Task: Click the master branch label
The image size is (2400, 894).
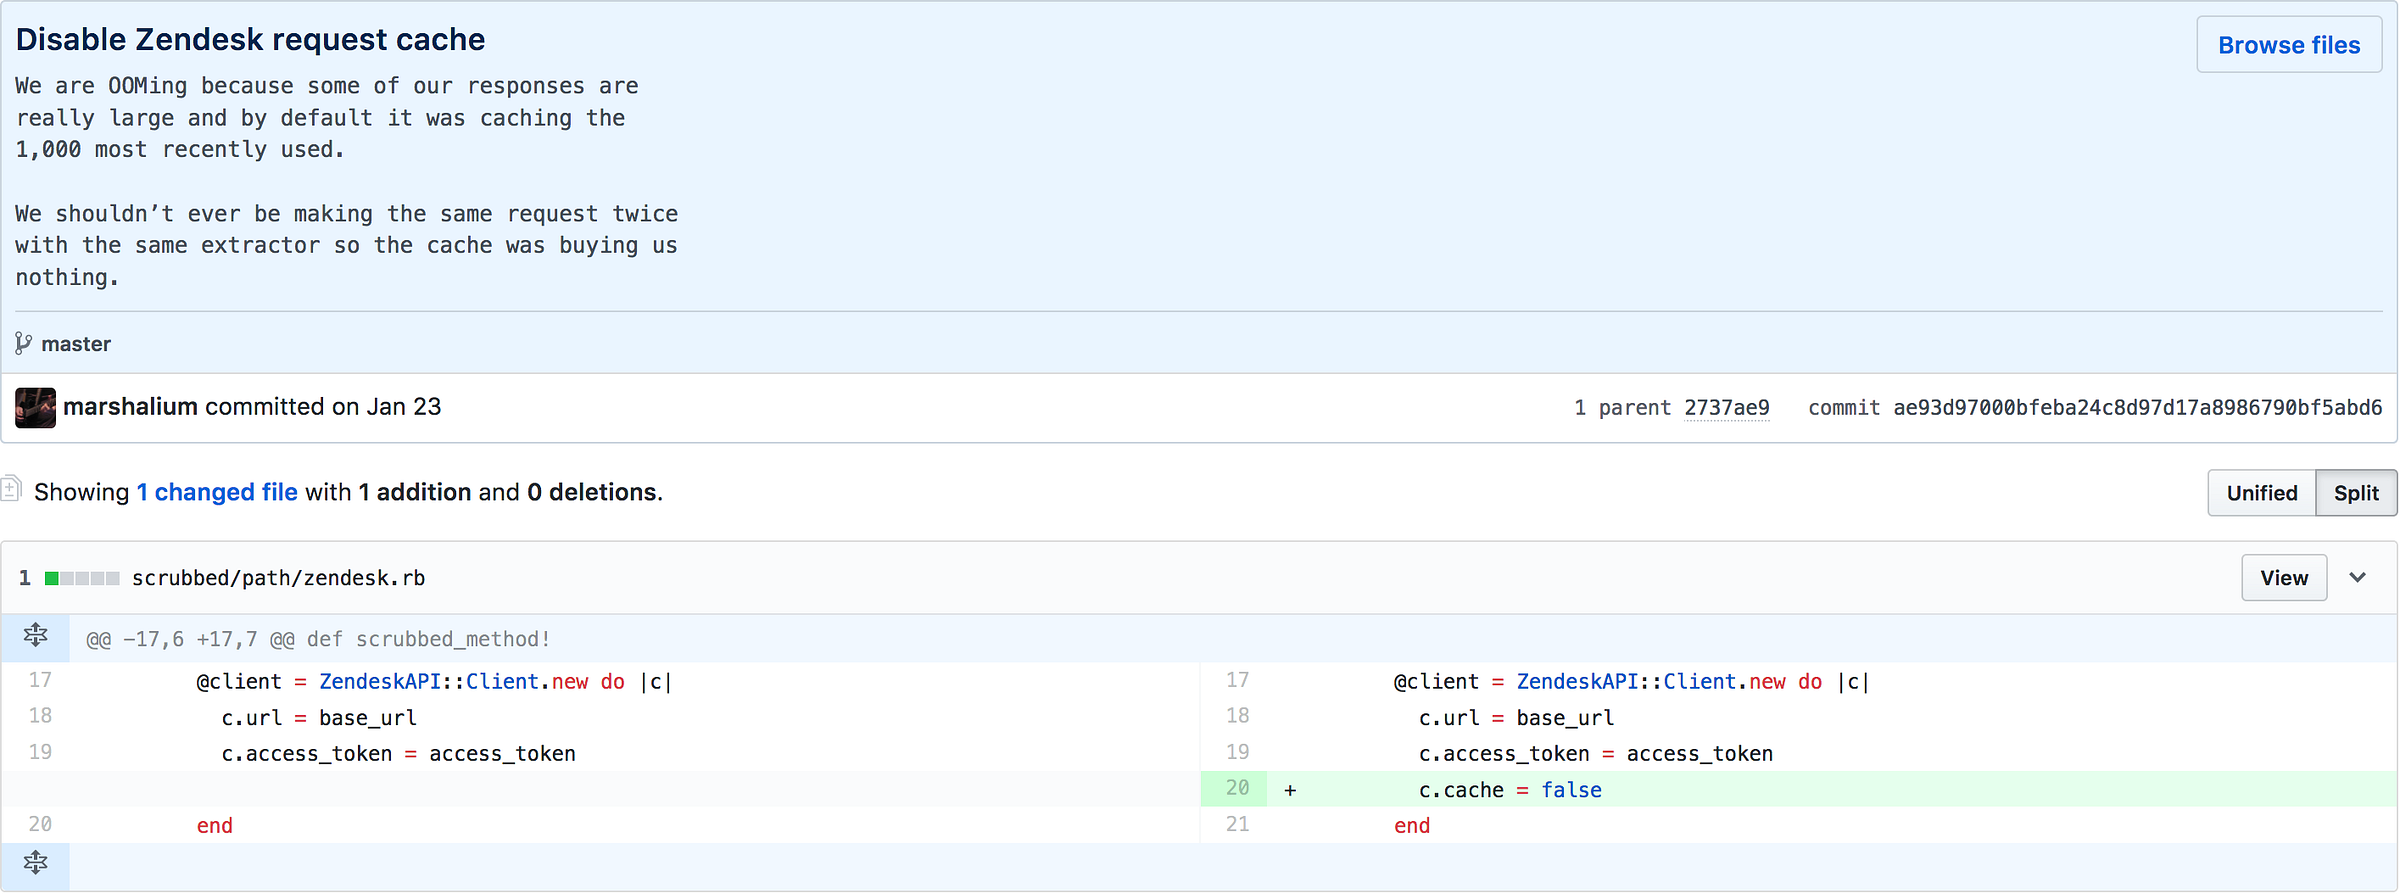Action: 76,344
